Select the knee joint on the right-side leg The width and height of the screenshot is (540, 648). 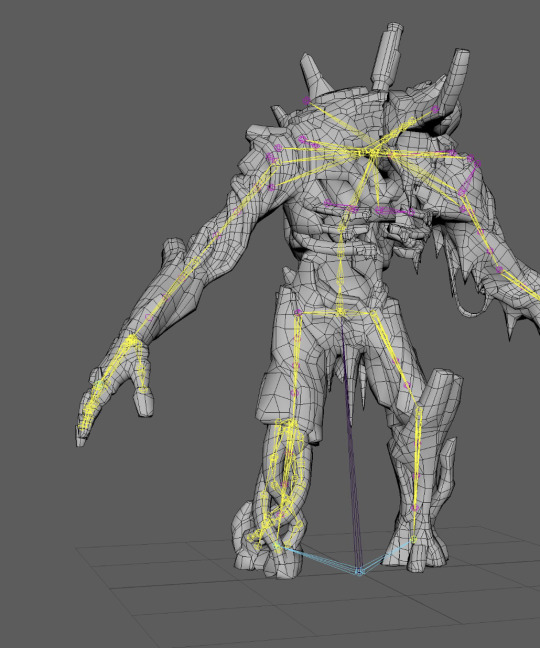tap(418, 411)
